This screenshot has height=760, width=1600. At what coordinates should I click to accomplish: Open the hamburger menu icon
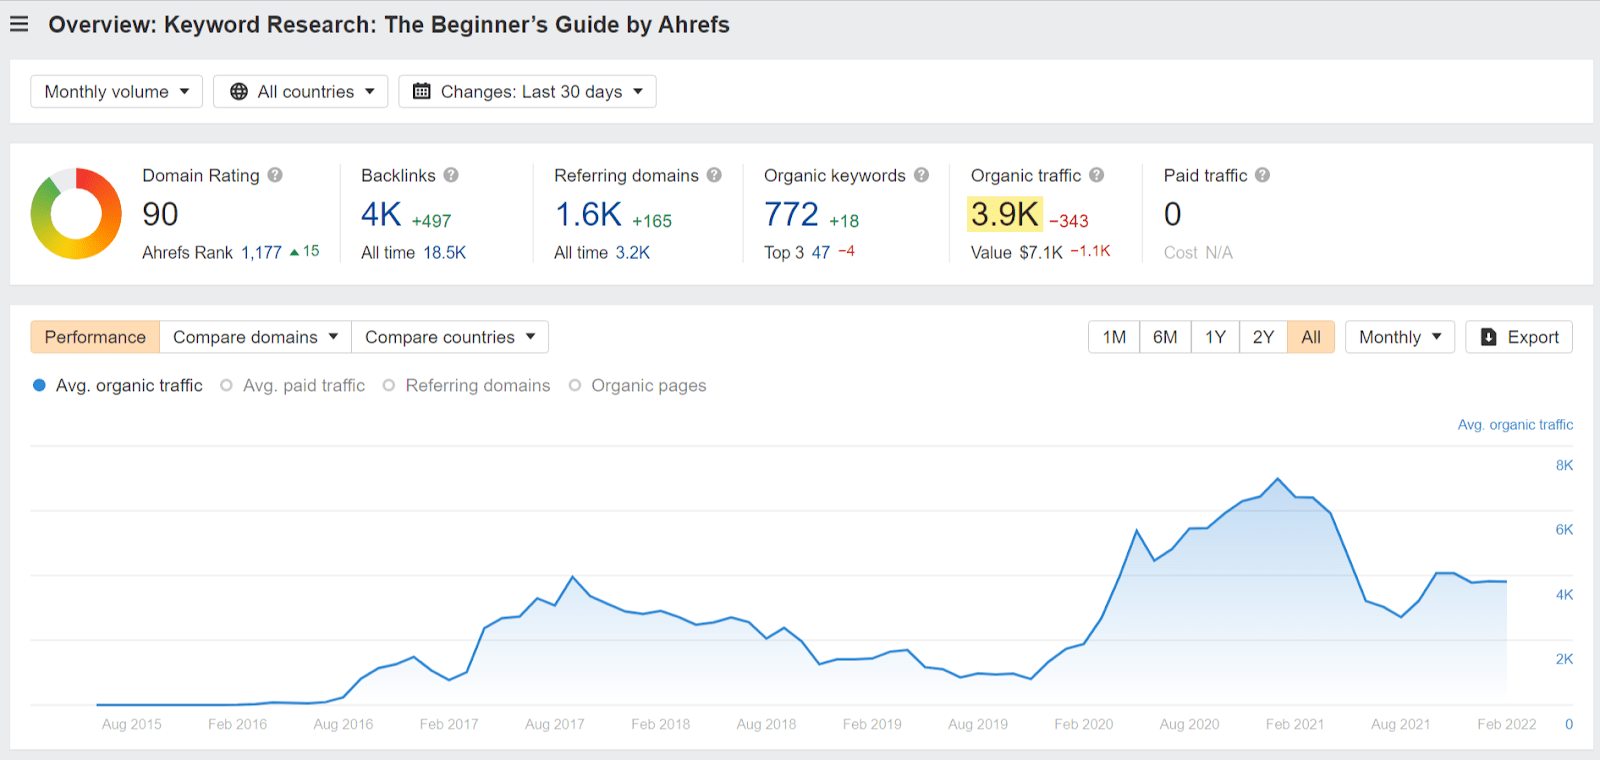pos(19,24)
